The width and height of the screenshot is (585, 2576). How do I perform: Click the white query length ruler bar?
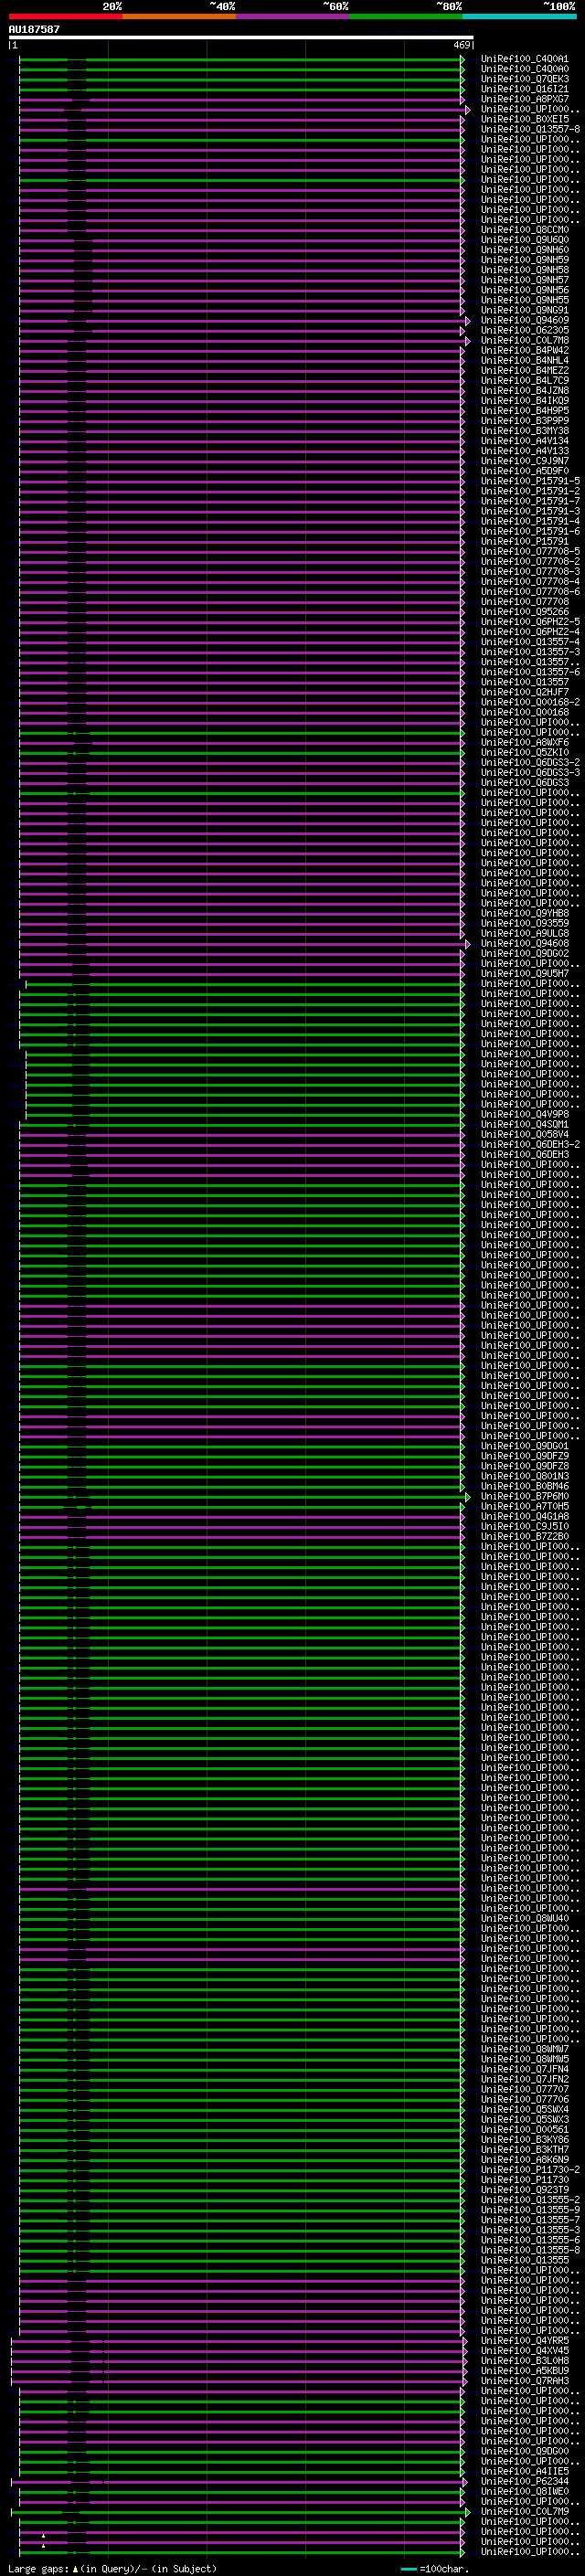(x=241, y=38)
